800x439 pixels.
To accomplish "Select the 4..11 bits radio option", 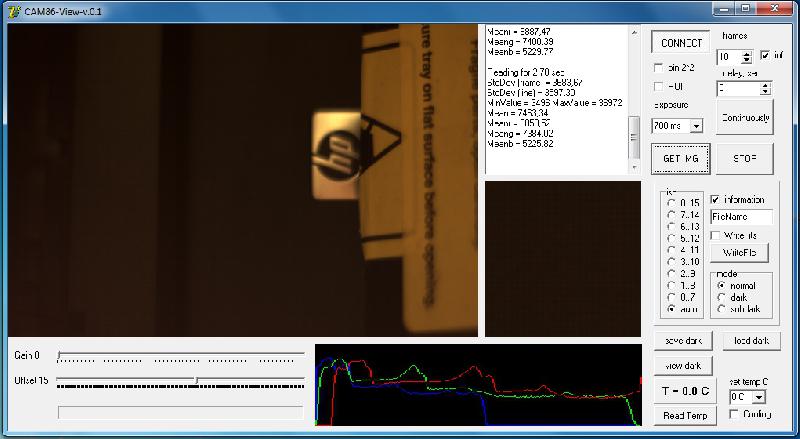I will click(x=671, y=250).
